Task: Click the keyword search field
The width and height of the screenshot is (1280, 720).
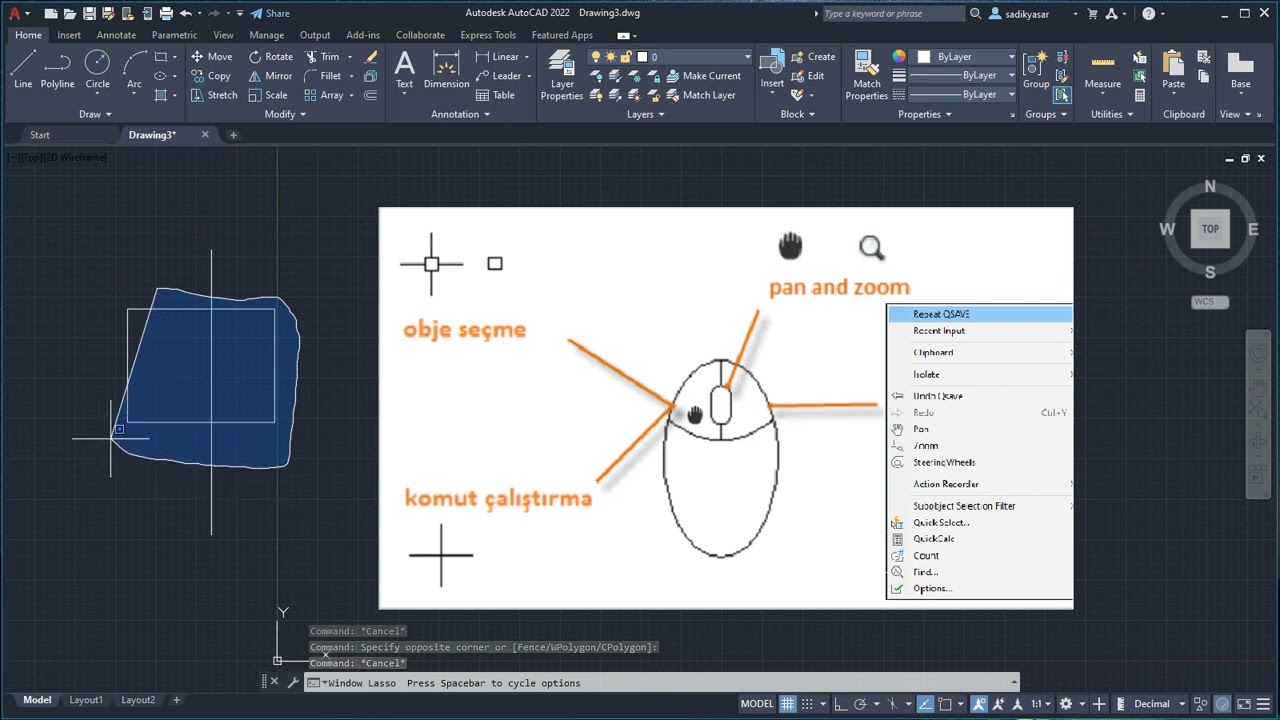Action: pyautogui.click(x=893, y=14)
